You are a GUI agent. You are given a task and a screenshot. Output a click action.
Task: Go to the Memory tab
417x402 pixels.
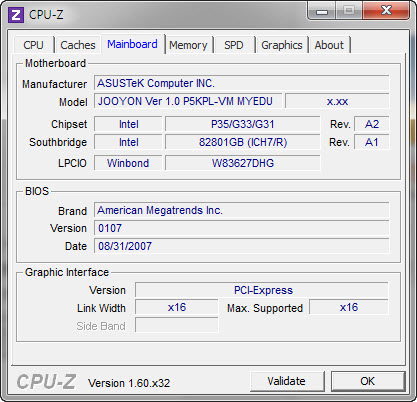coord(188,45)
